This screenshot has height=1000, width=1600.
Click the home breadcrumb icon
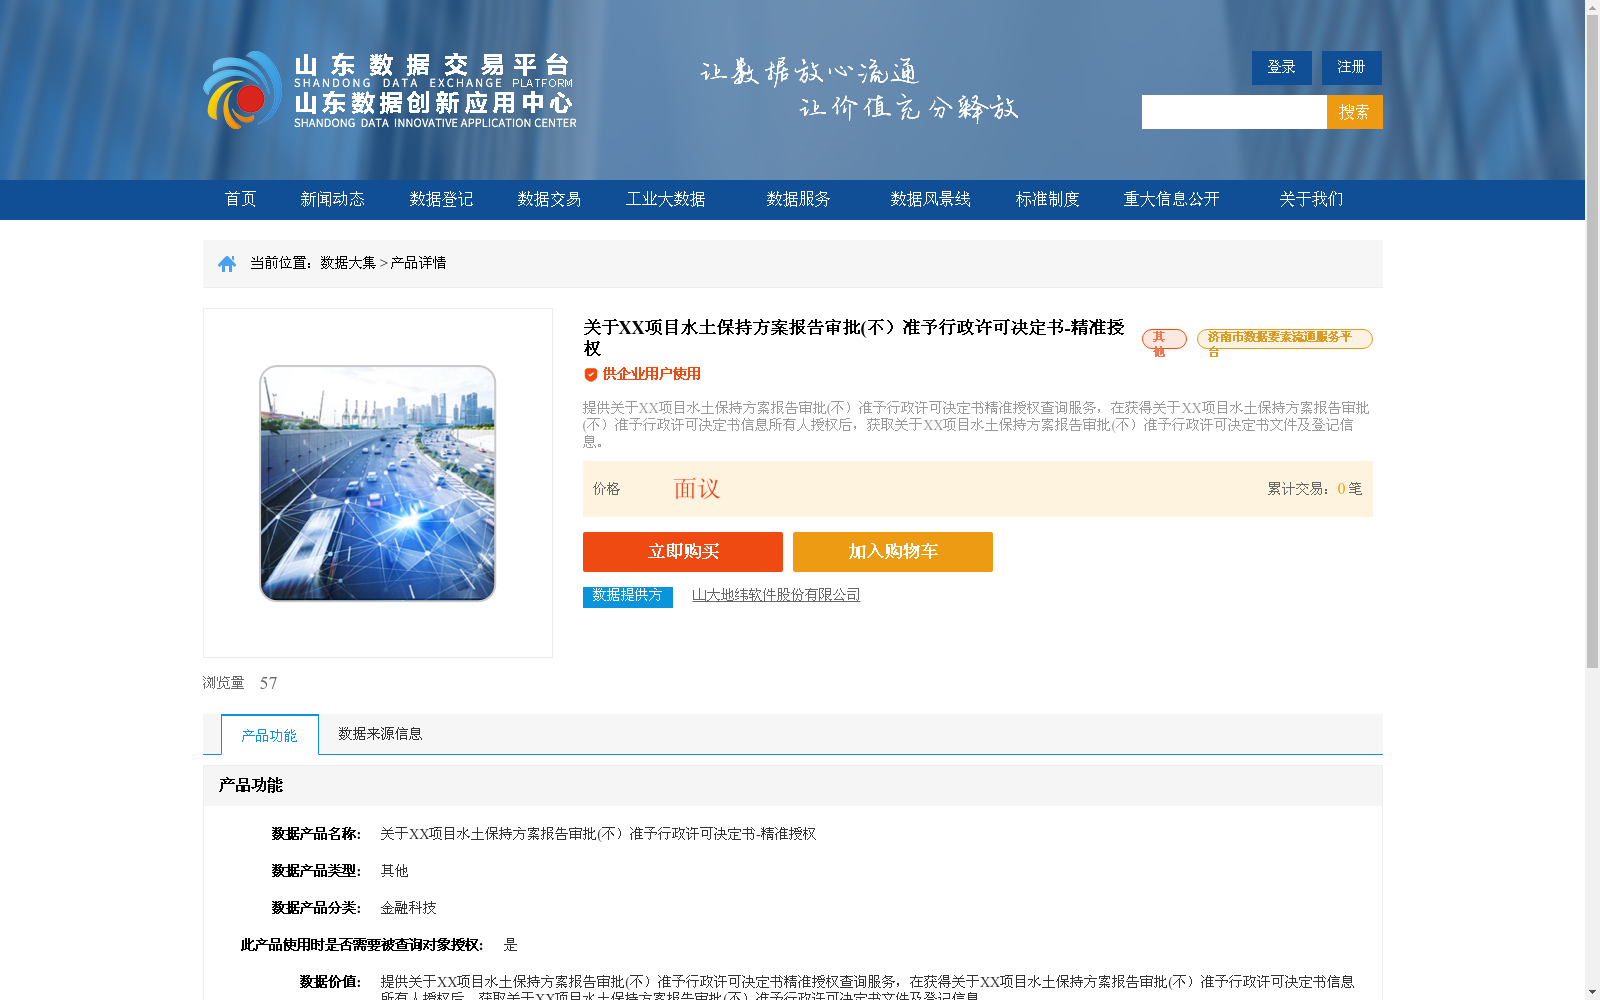226,262
